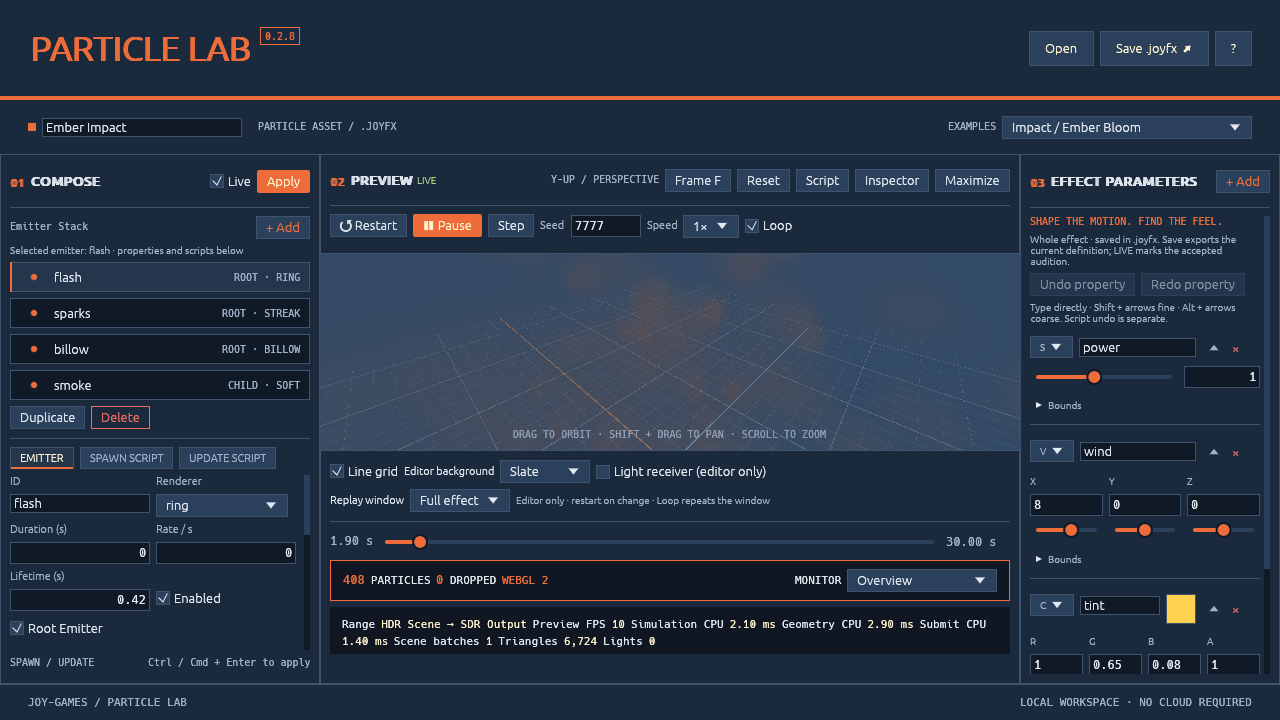
Task: Enable Light receiver (editor only)
Action: (x=603, y=471)
